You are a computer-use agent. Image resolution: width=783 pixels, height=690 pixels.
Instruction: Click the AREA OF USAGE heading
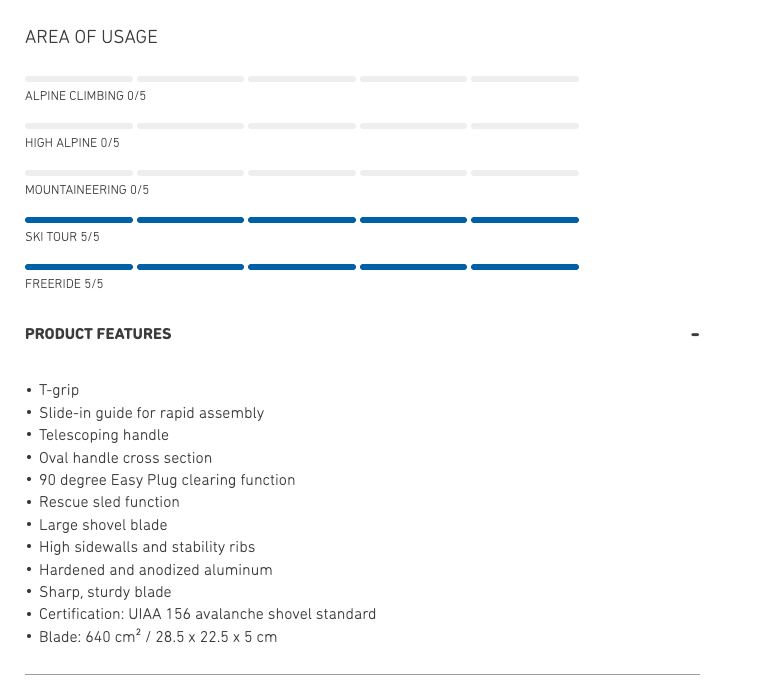tap(91, 37)
